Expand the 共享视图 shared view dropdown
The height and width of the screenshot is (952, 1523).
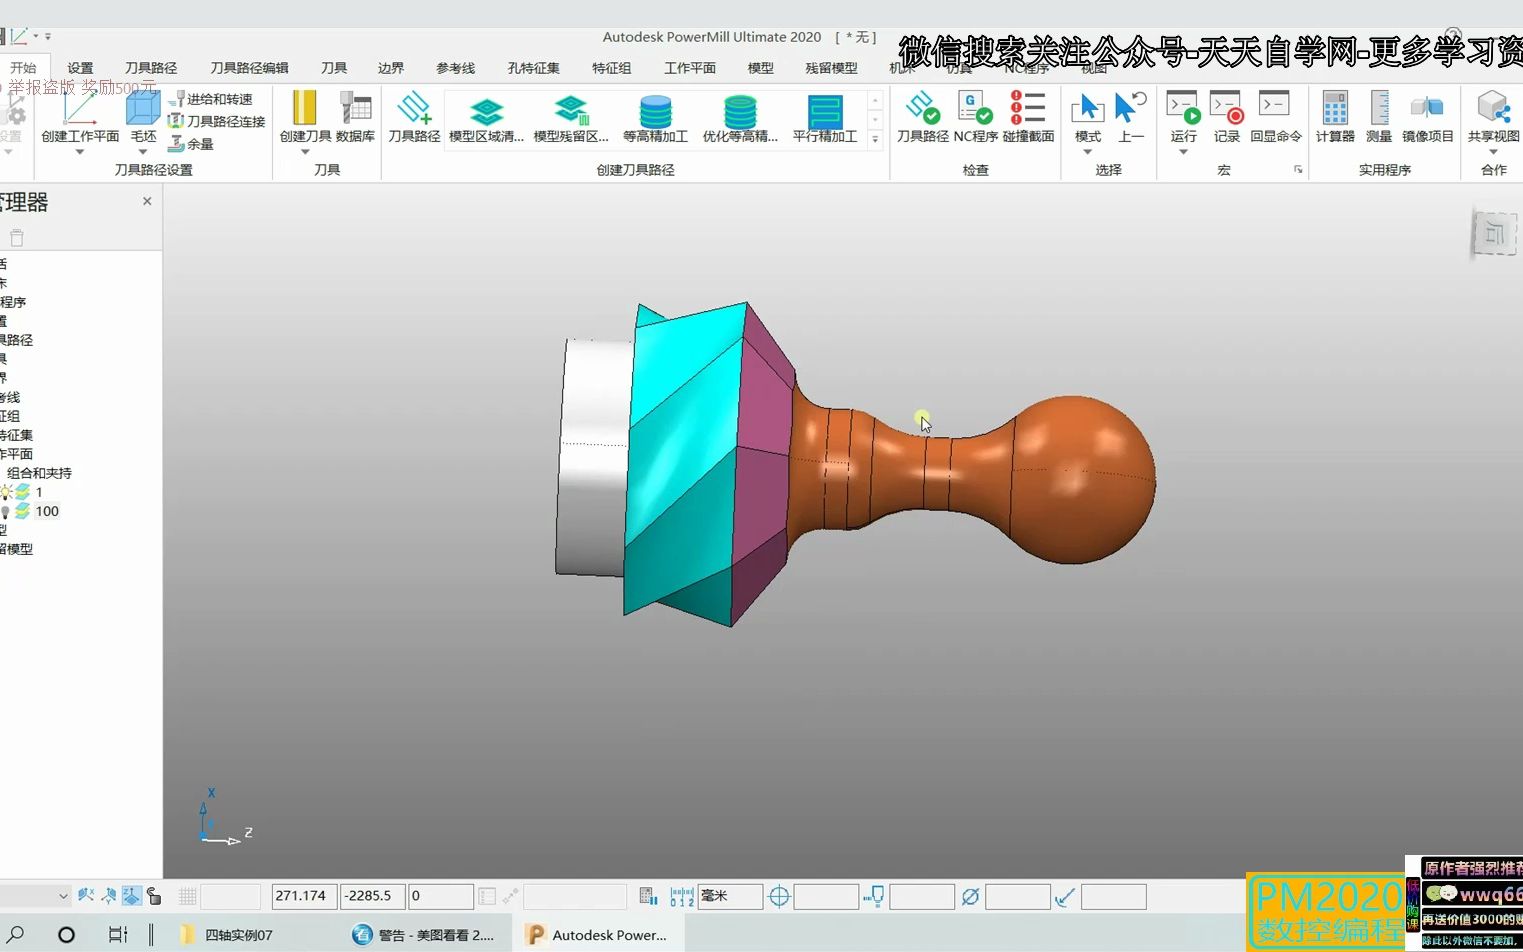coord(1493,152)
